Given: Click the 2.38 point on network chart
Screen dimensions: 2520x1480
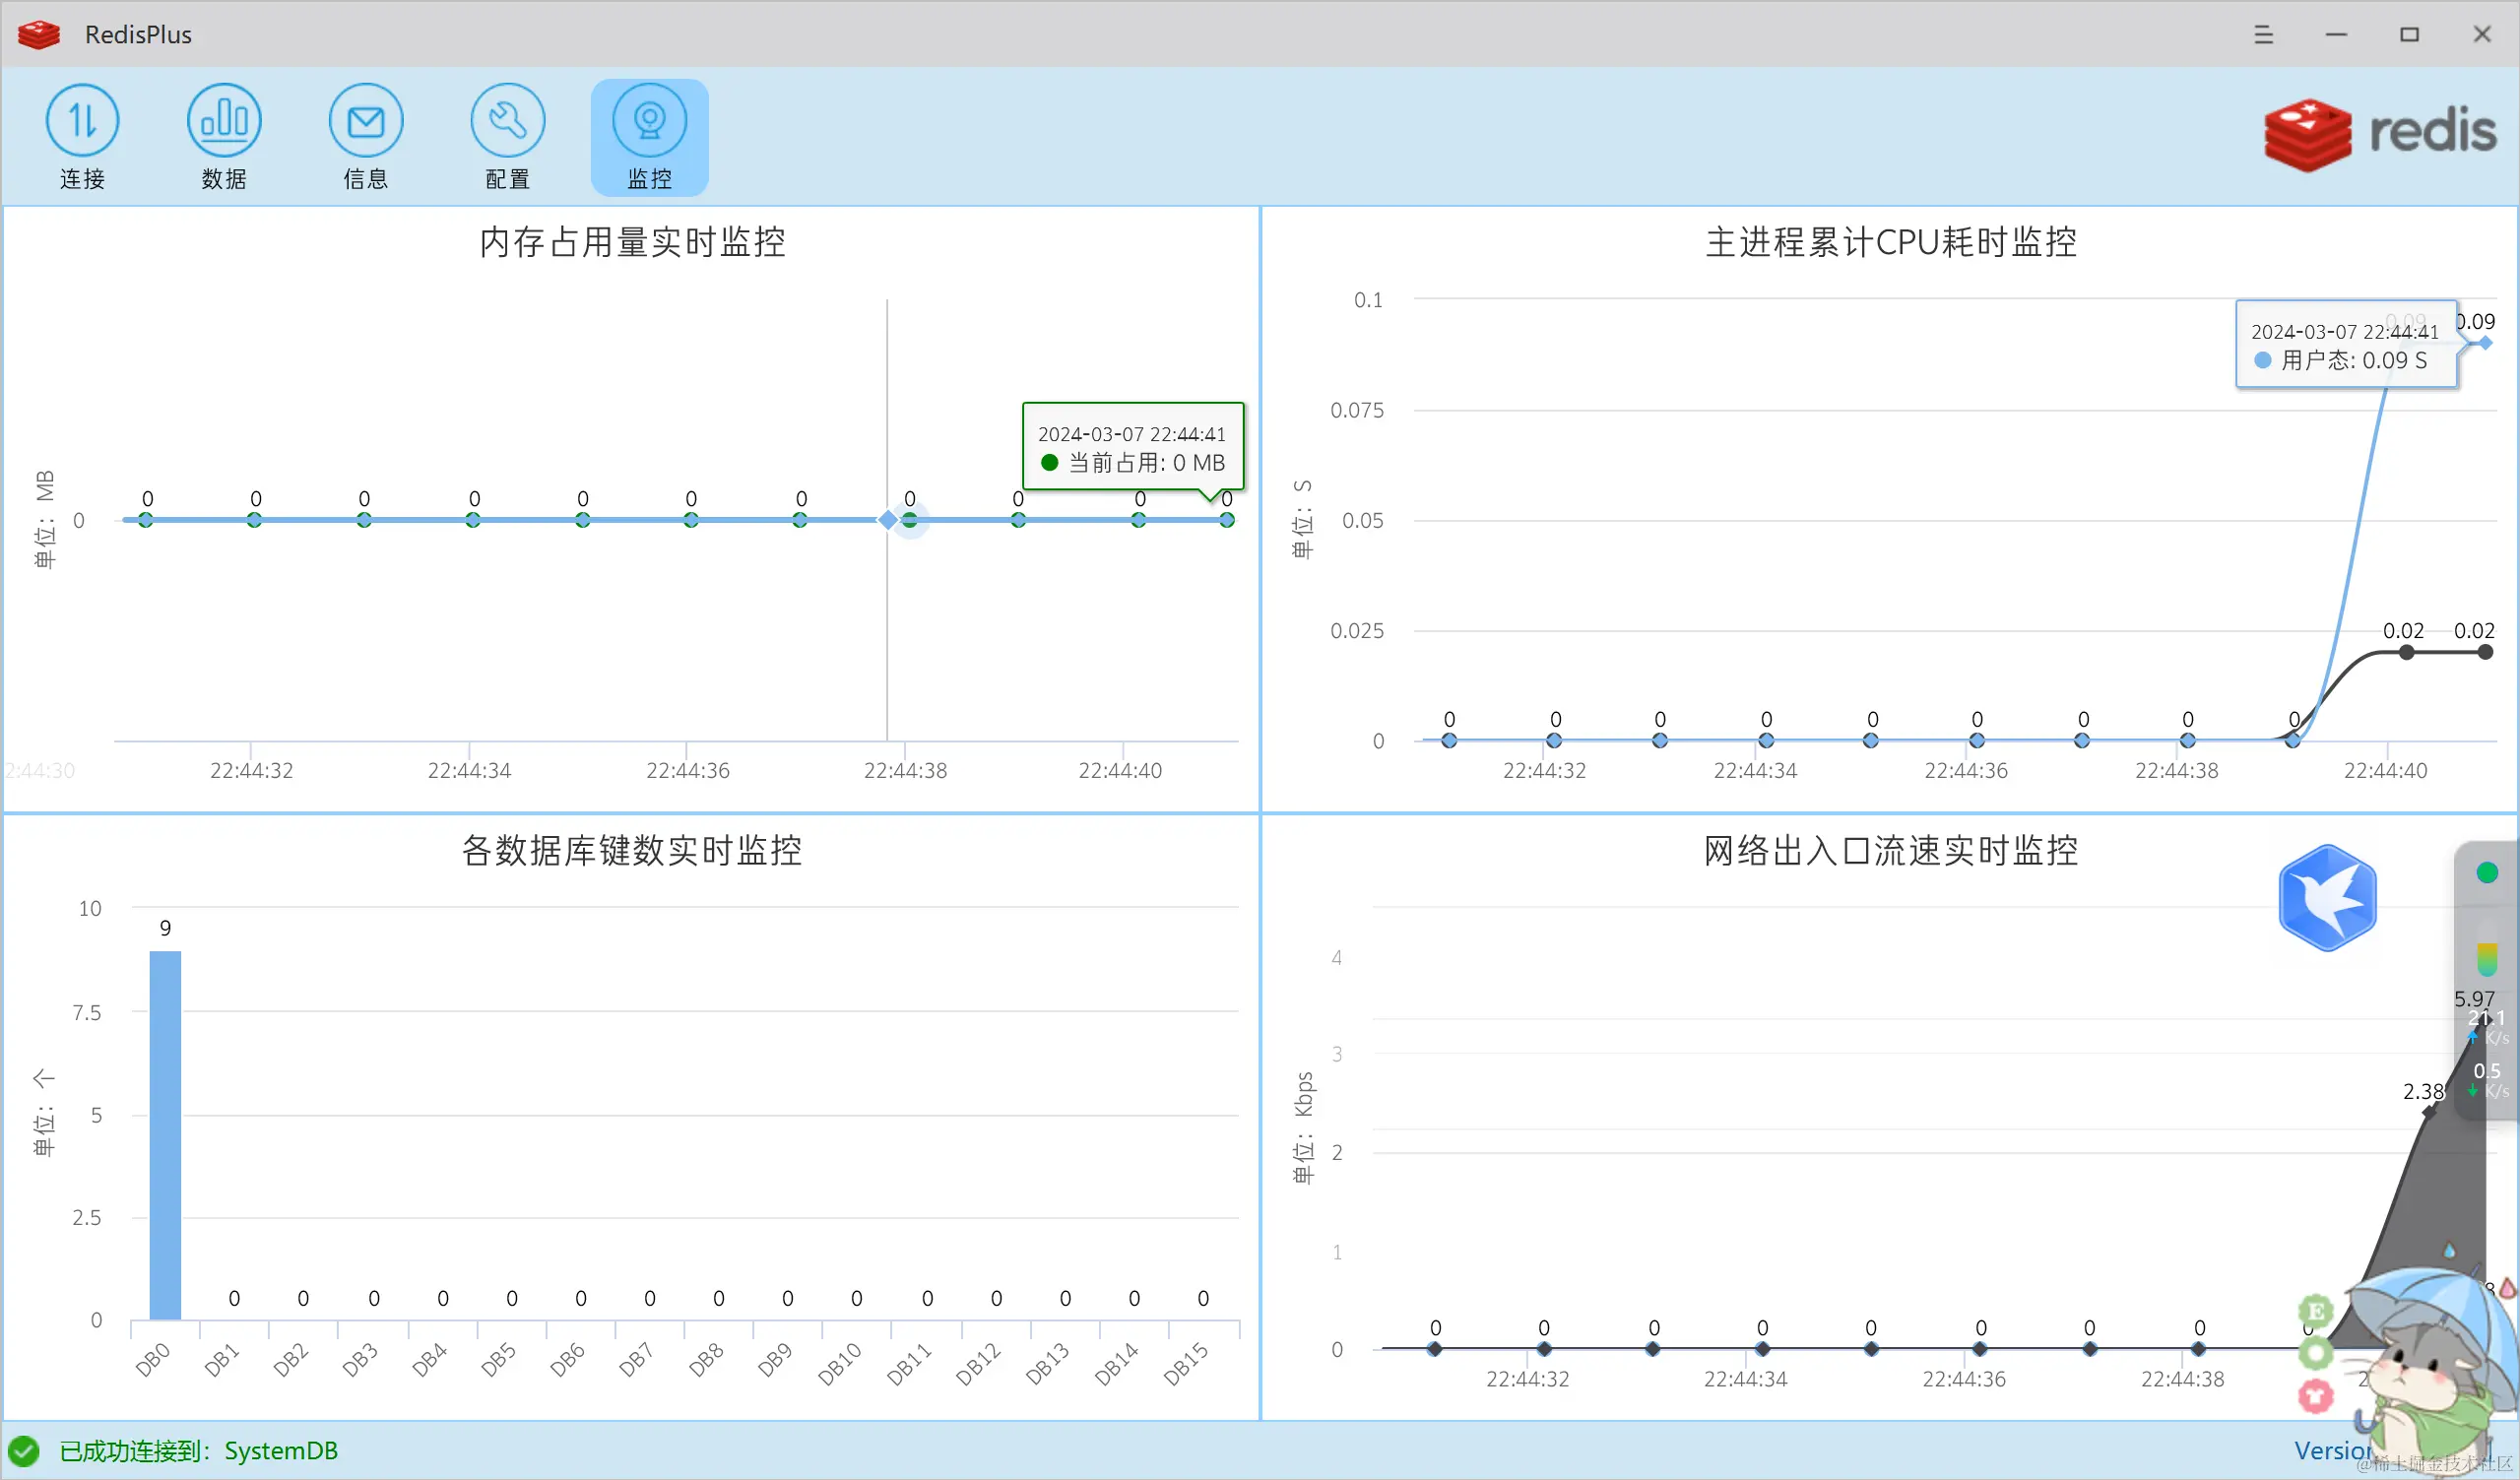Looking at the screenshot, I should click(2429, 1112).
